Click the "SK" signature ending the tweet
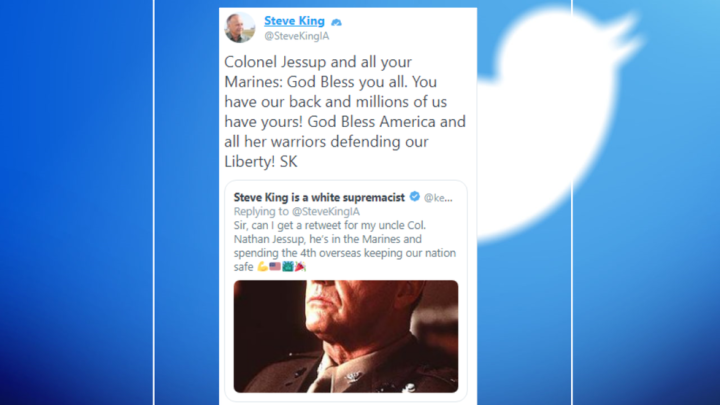 click(289, 162)
